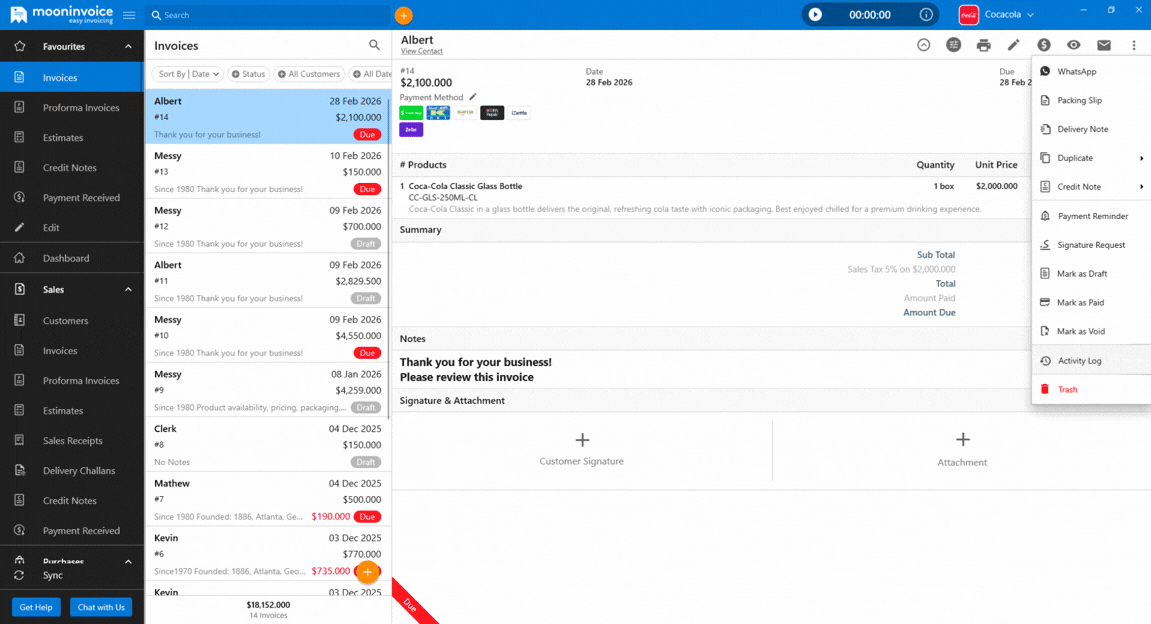This screenshot has width=1151, height=624.
Task: Click the eye Preview icon for invoice #14
Action: click(1073, 45)
